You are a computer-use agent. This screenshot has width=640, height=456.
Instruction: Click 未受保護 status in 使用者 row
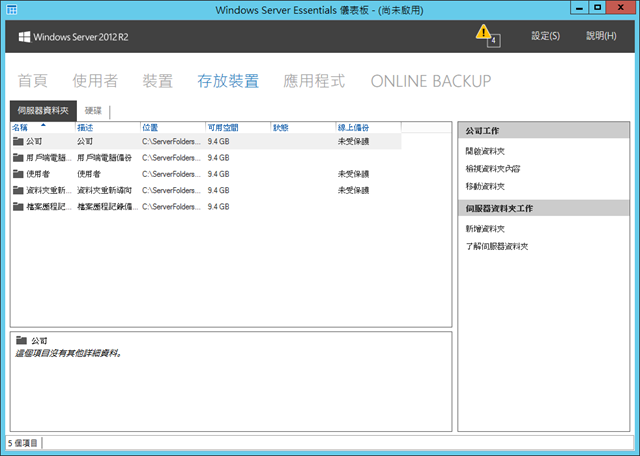(353, 174)
